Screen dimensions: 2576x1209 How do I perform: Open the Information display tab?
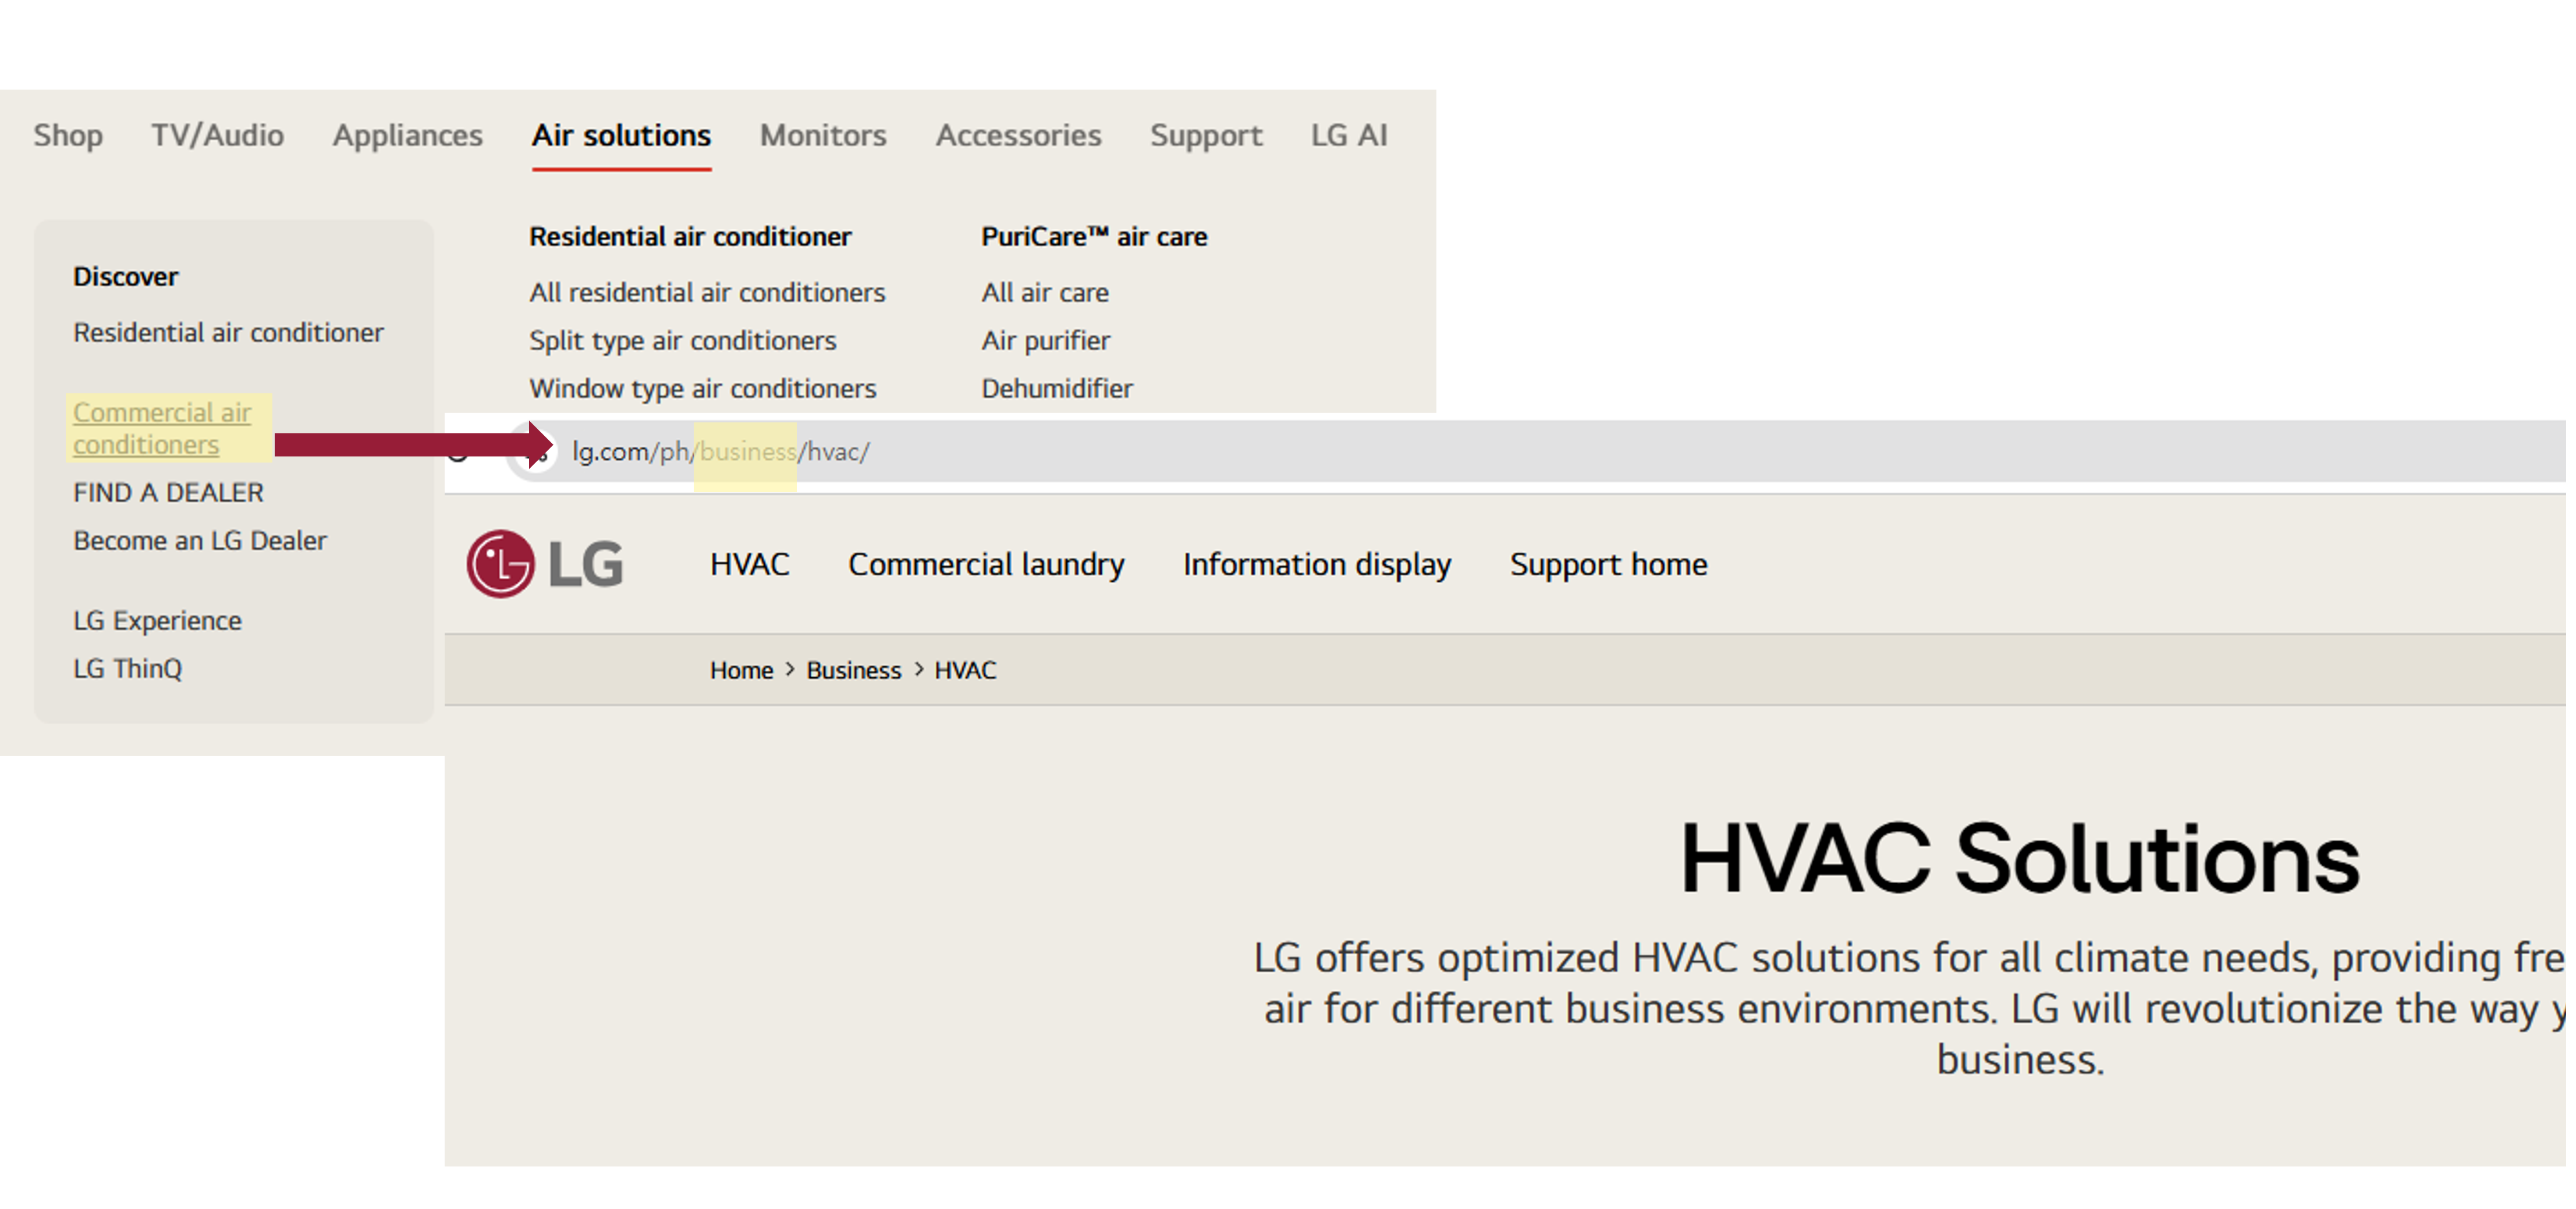1316,564
